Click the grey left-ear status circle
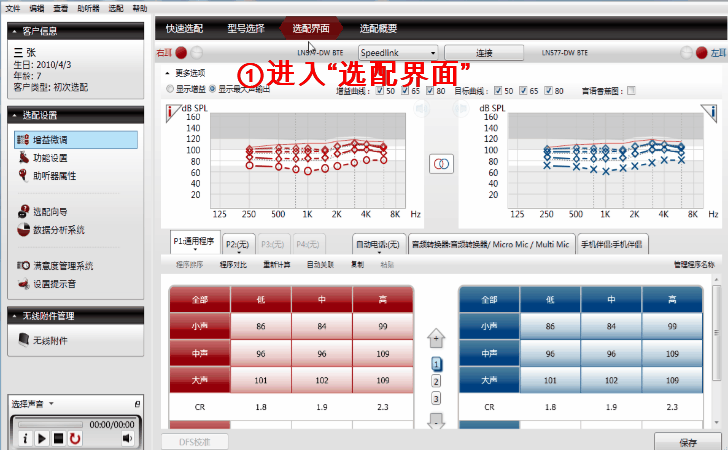Screen dimensions: 728x450 686,53
